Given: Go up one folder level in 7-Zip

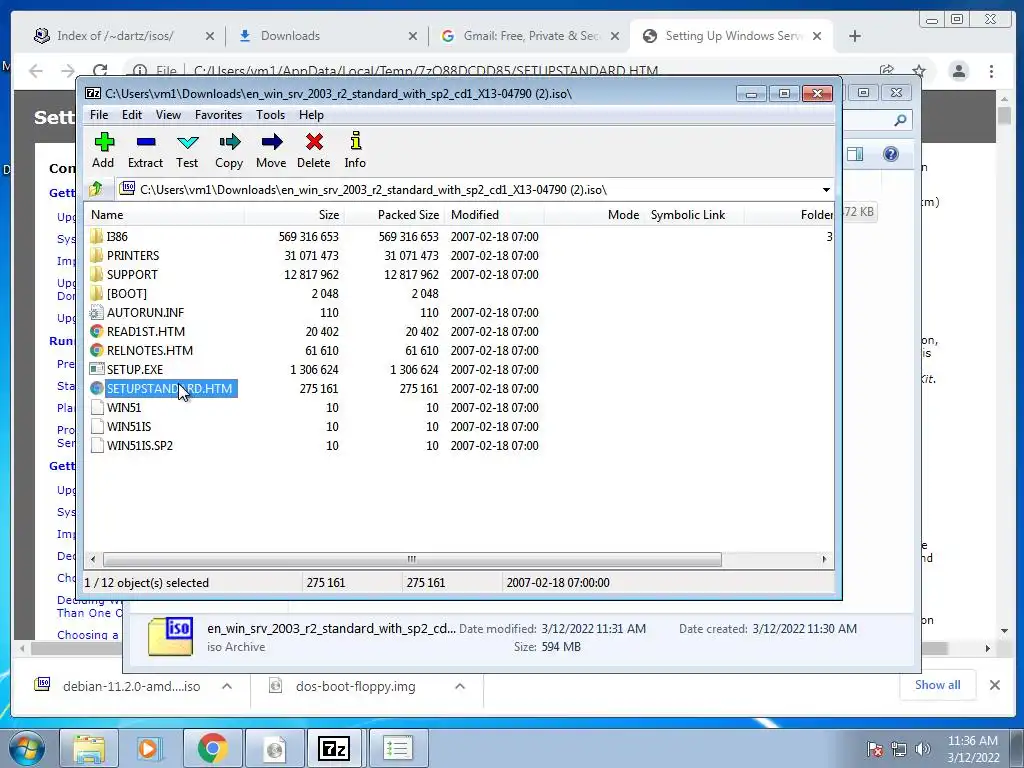Looking at the screenshot, I should click(96, 189).
